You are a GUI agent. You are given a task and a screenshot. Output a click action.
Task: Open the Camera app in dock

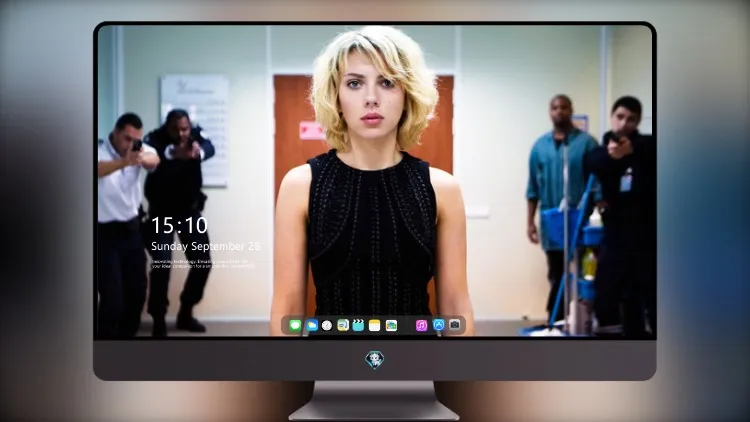[x=455, y=325]
